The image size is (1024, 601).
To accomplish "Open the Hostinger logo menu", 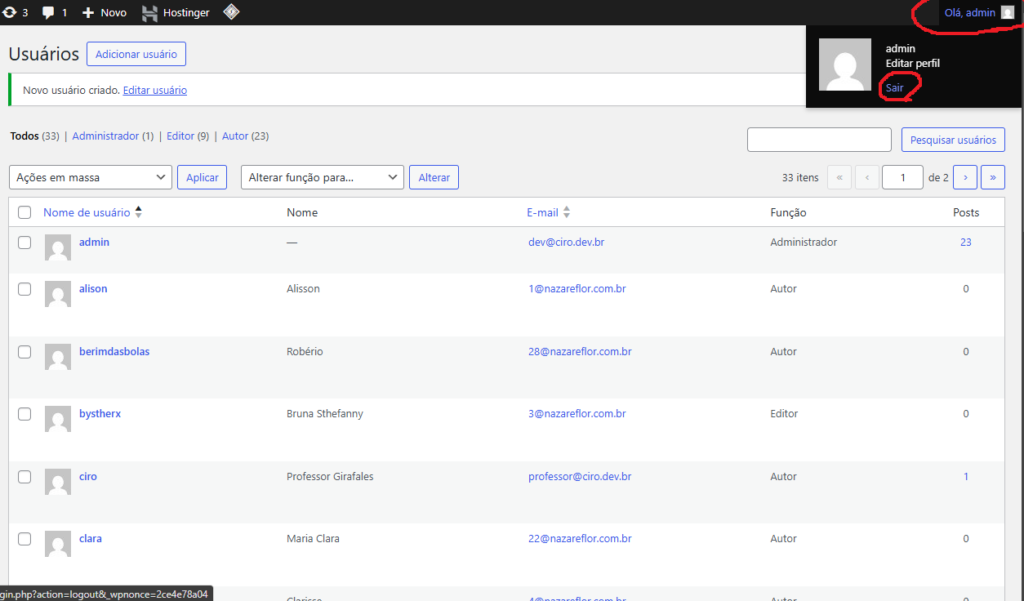I will pyautogui.click(x=150, y=13).
